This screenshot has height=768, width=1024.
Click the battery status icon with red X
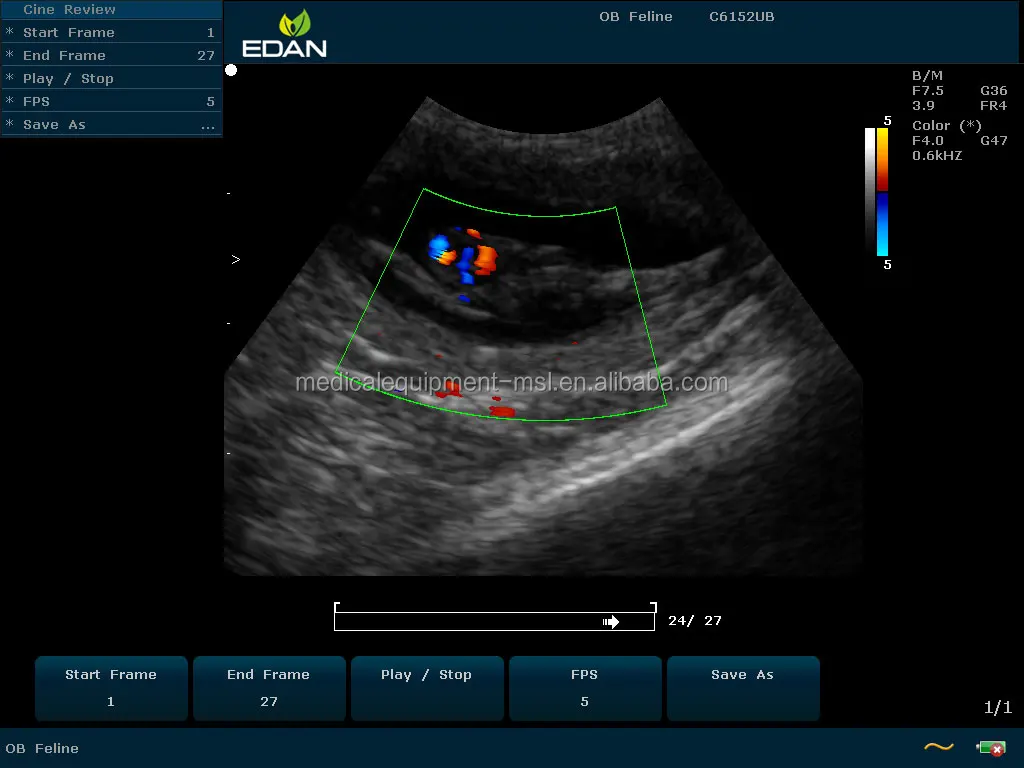tap(991, 747)
